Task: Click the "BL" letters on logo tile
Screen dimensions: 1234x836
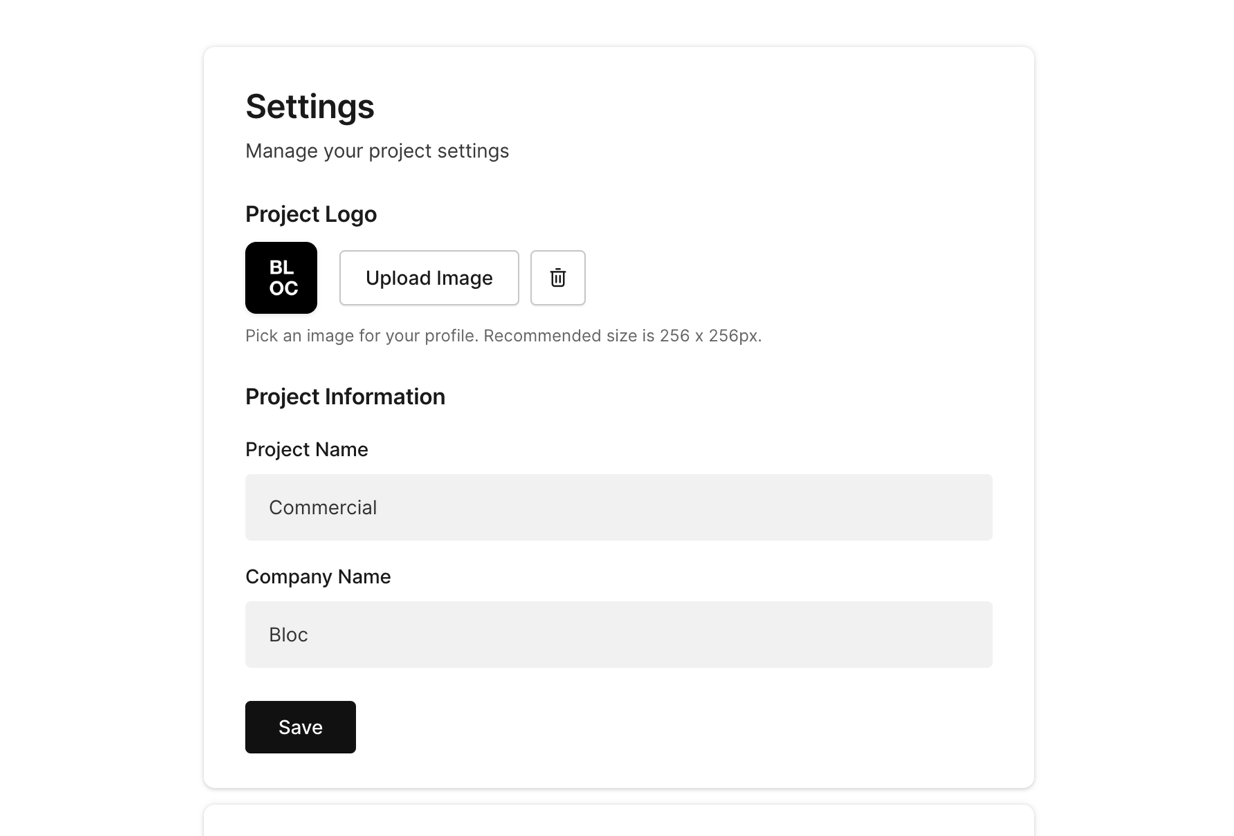Action: click(281, 268)
